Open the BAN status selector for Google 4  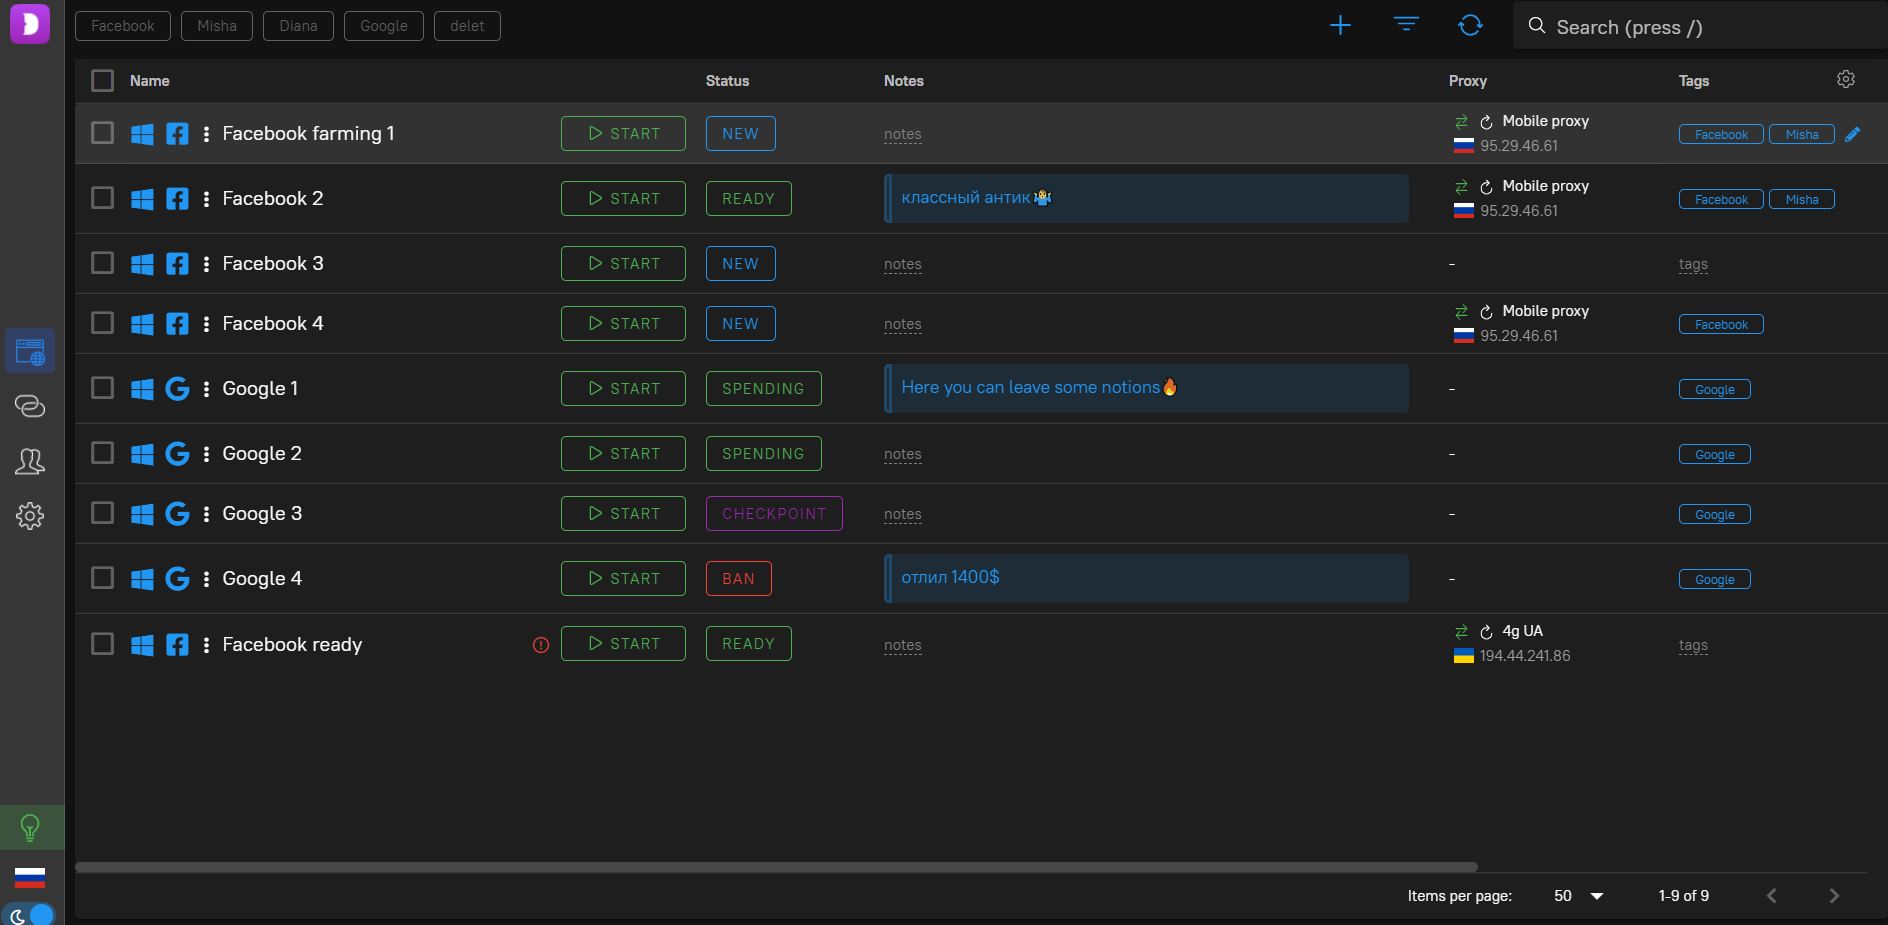click(738, 579)
